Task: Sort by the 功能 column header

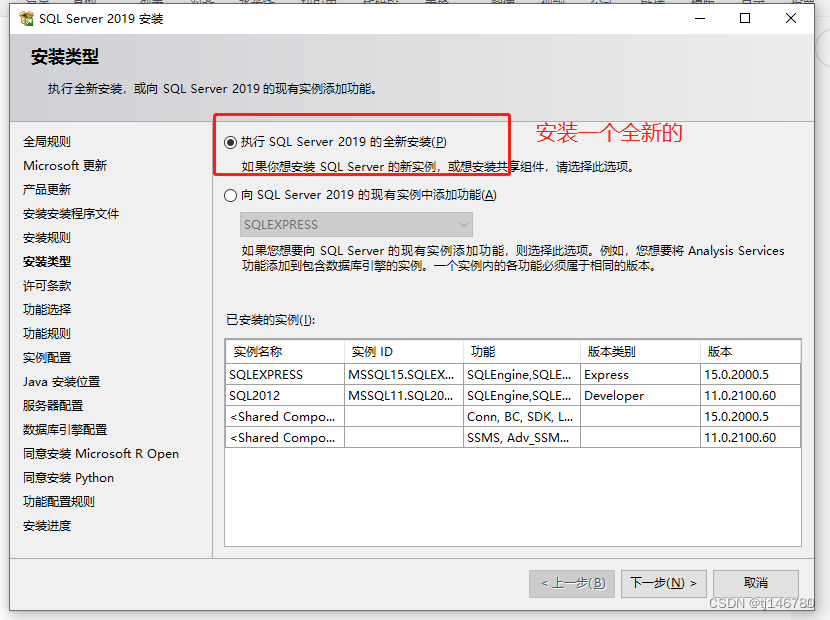Action: point(522,352)
